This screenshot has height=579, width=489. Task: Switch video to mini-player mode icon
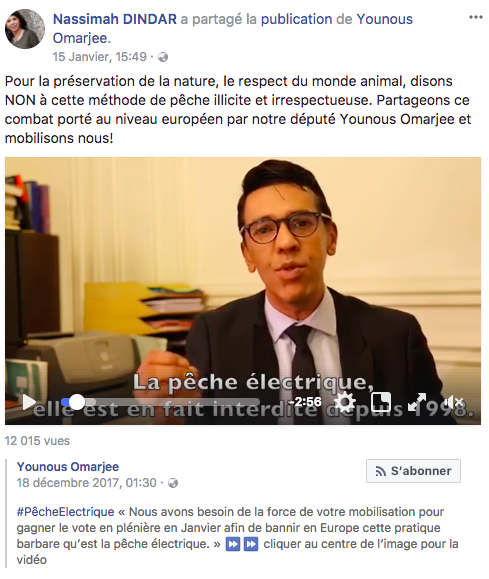[x=381, y=402]
